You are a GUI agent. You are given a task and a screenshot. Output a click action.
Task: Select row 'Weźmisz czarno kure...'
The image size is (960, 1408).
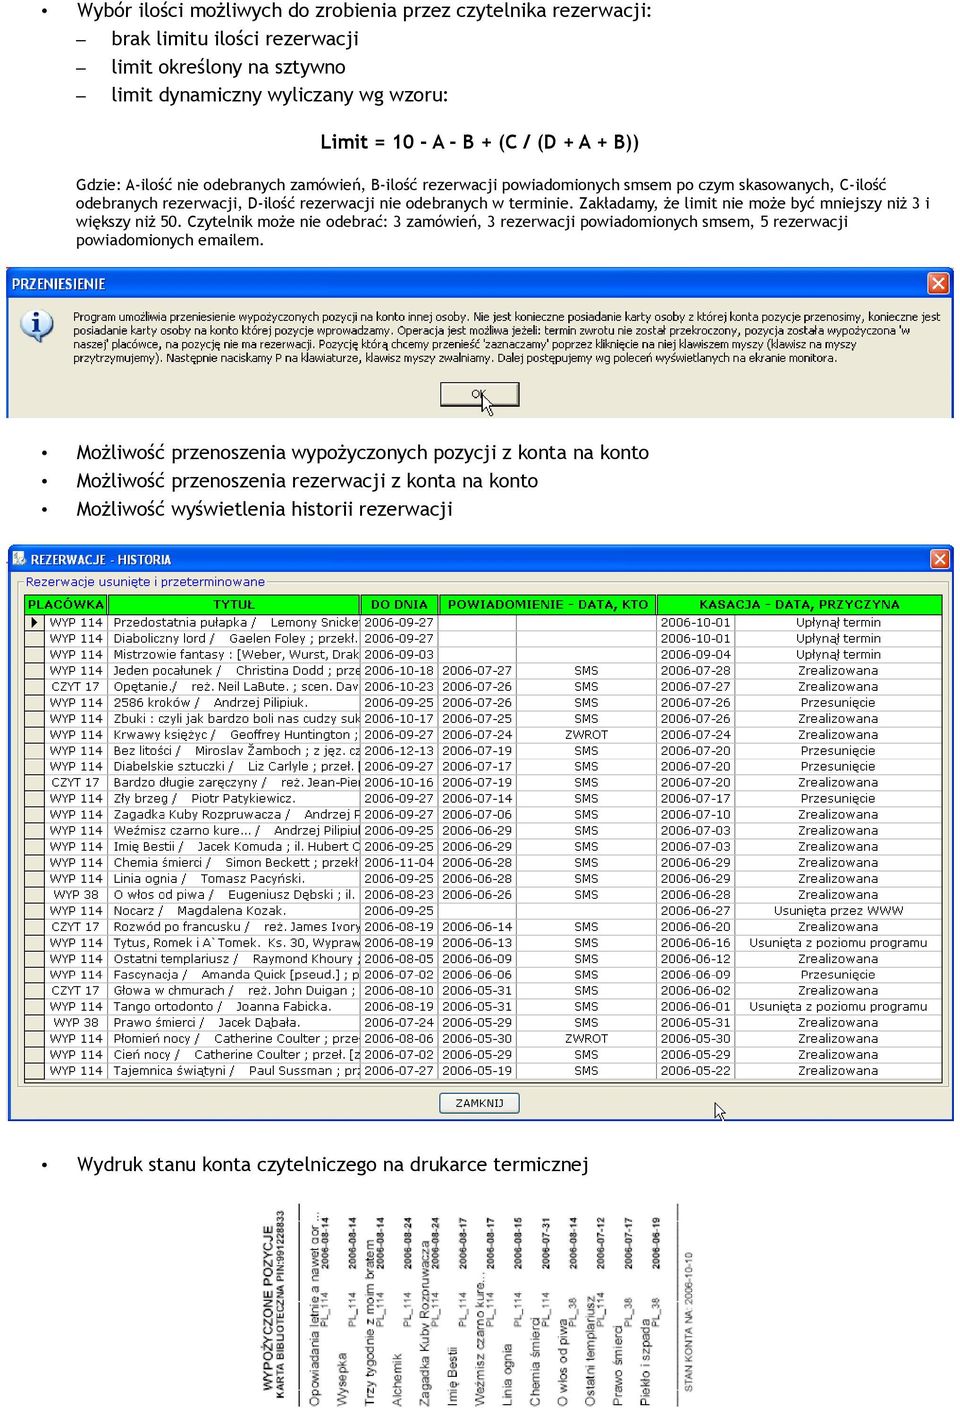coord(482,830)
